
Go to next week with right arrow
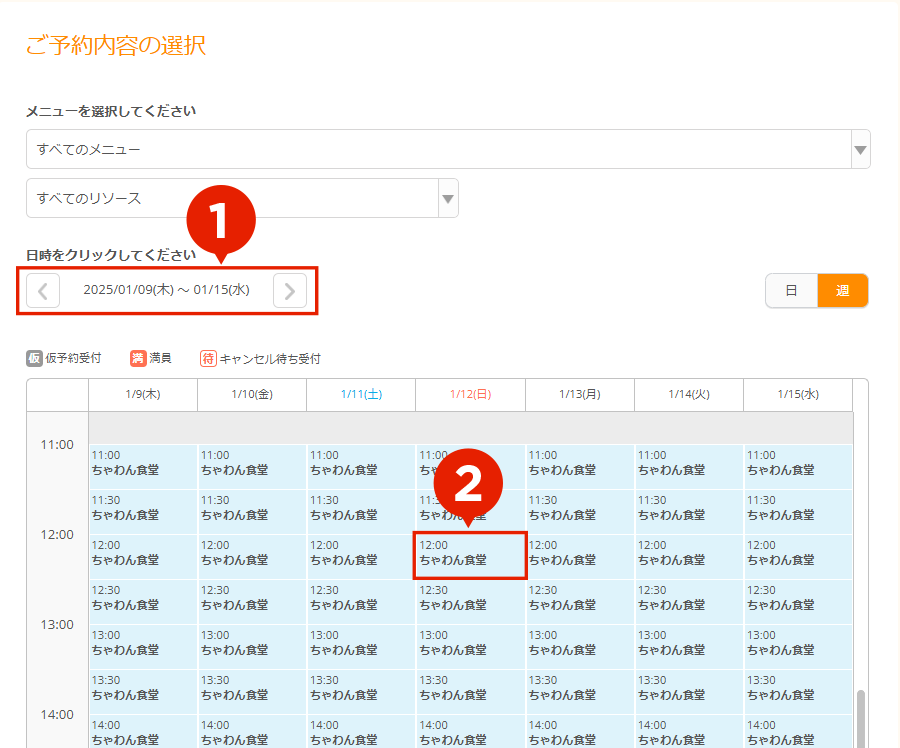(290, 291)
